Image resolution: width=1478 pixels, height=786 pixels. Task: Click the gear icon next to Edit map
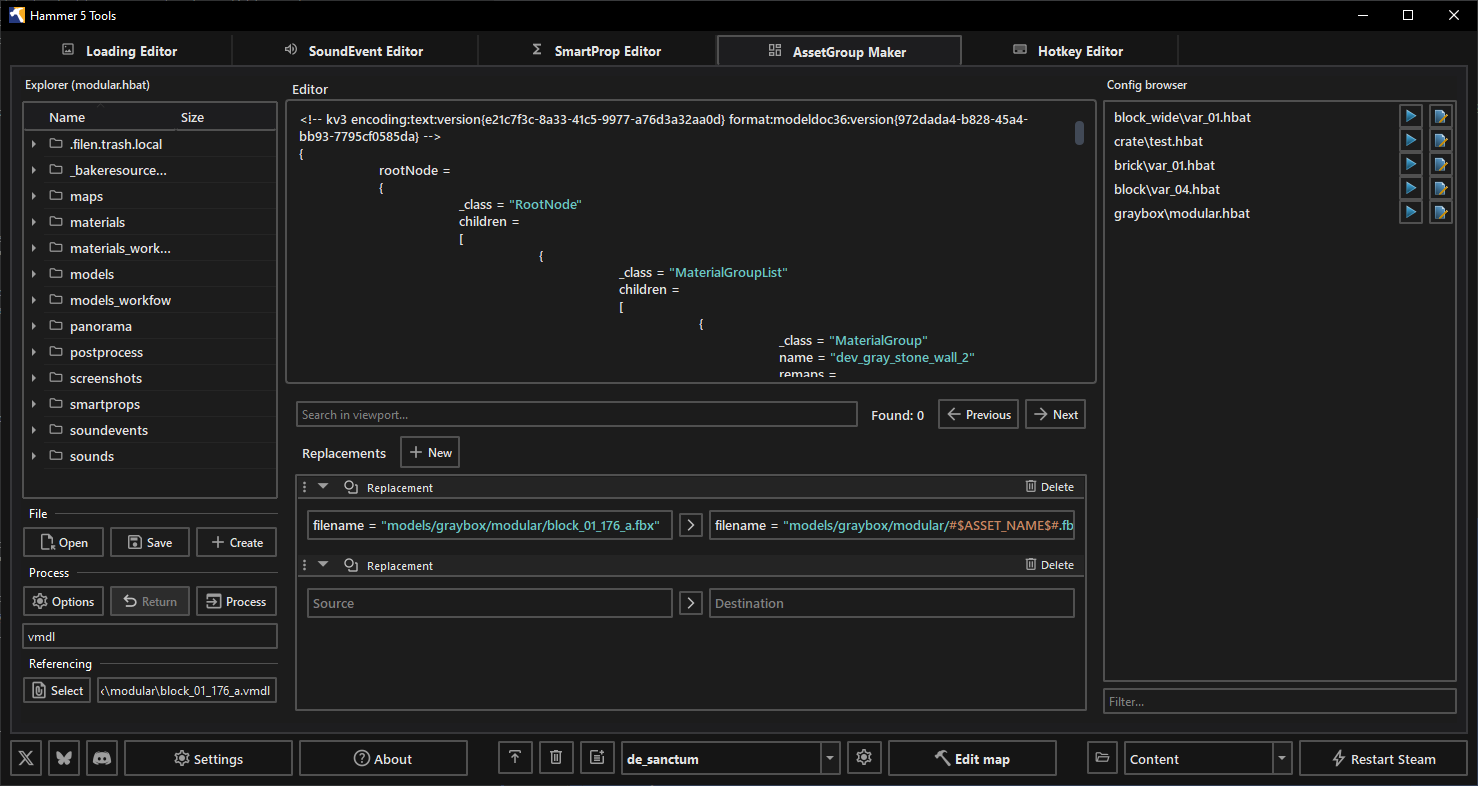[864, 758]
